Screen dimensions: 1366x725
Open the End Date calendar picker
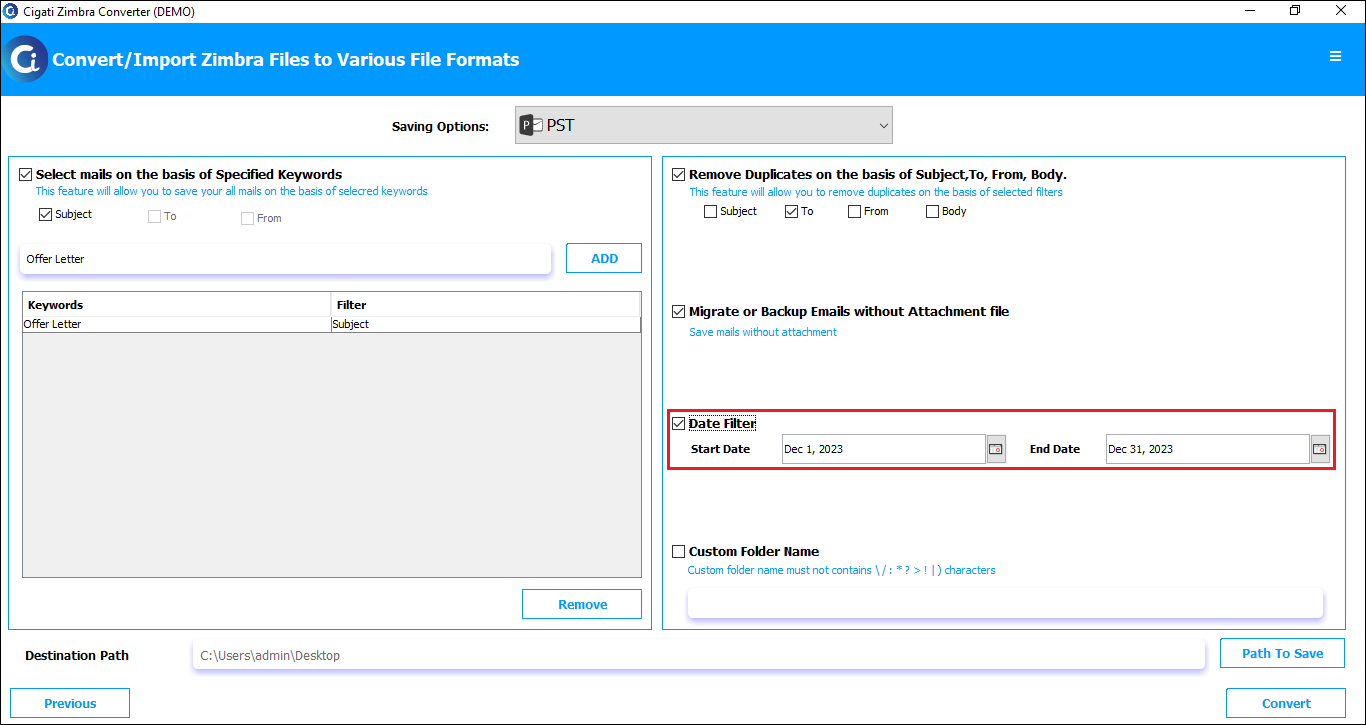click(1320, 449)
